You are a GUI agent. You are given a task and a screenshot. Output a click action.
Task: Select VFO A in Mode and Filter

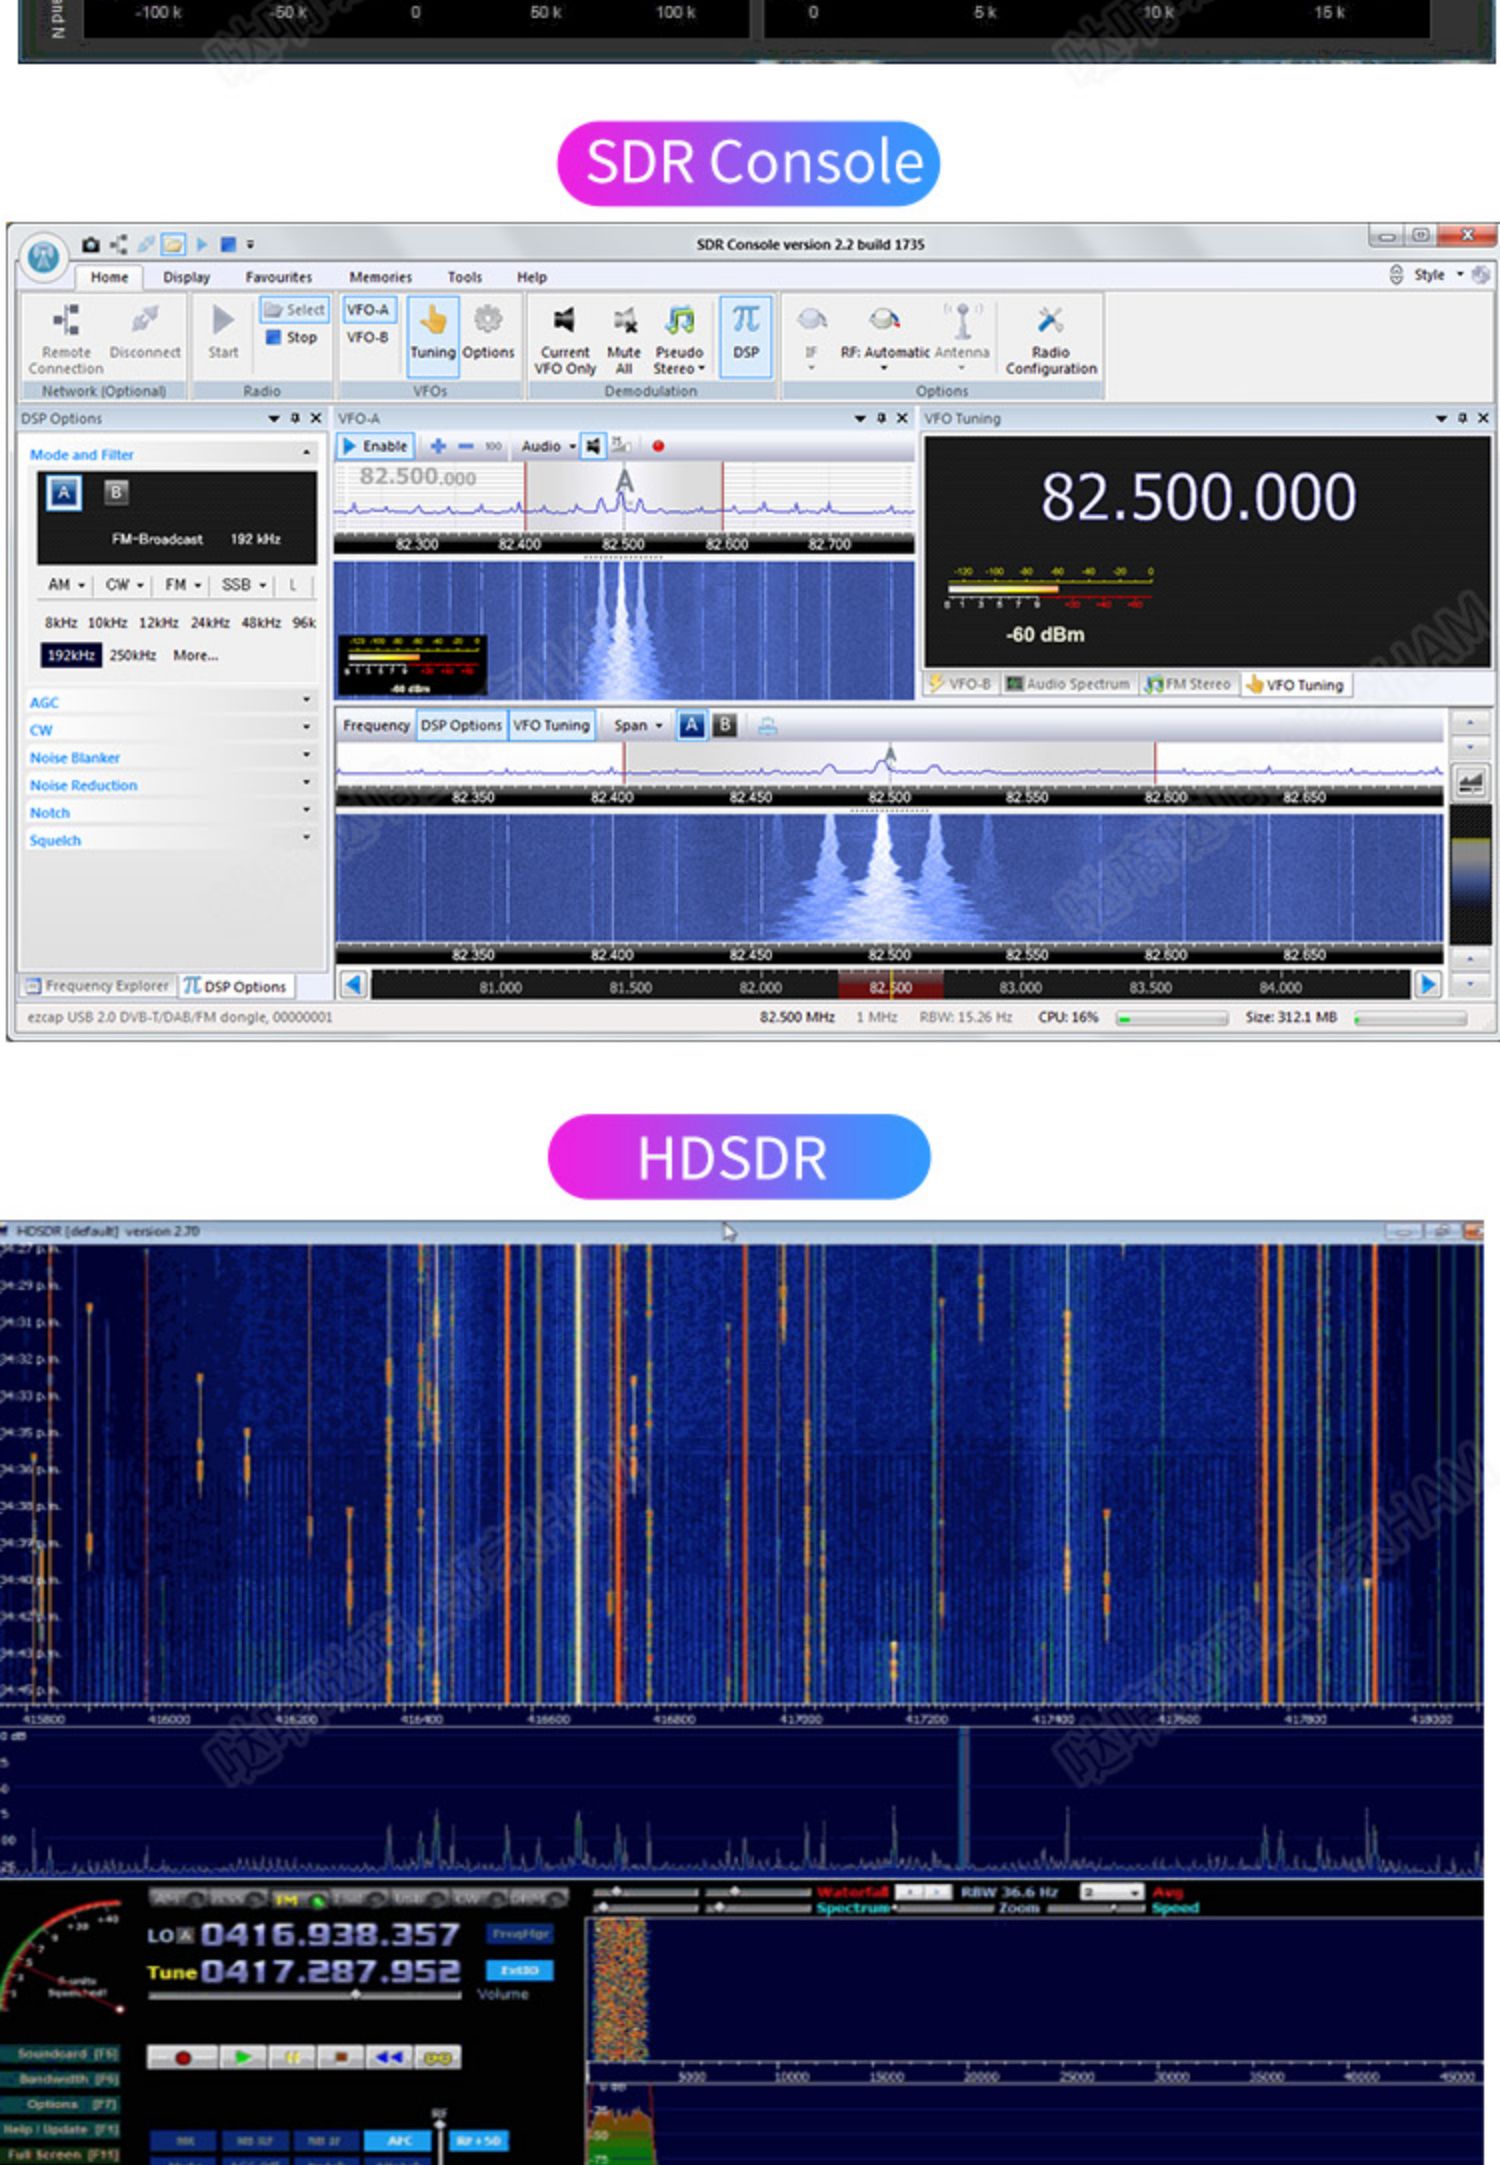tap(64, 493)
